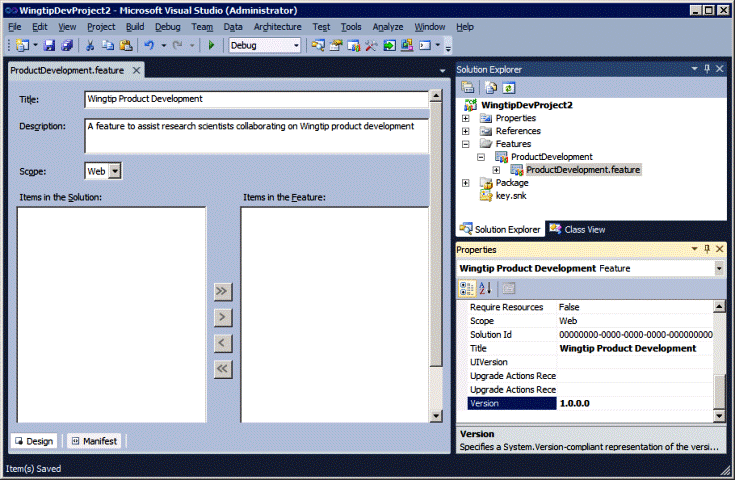735x480 pixels.
Task: Expand the Package node
Action: click(x=465, y=183)
